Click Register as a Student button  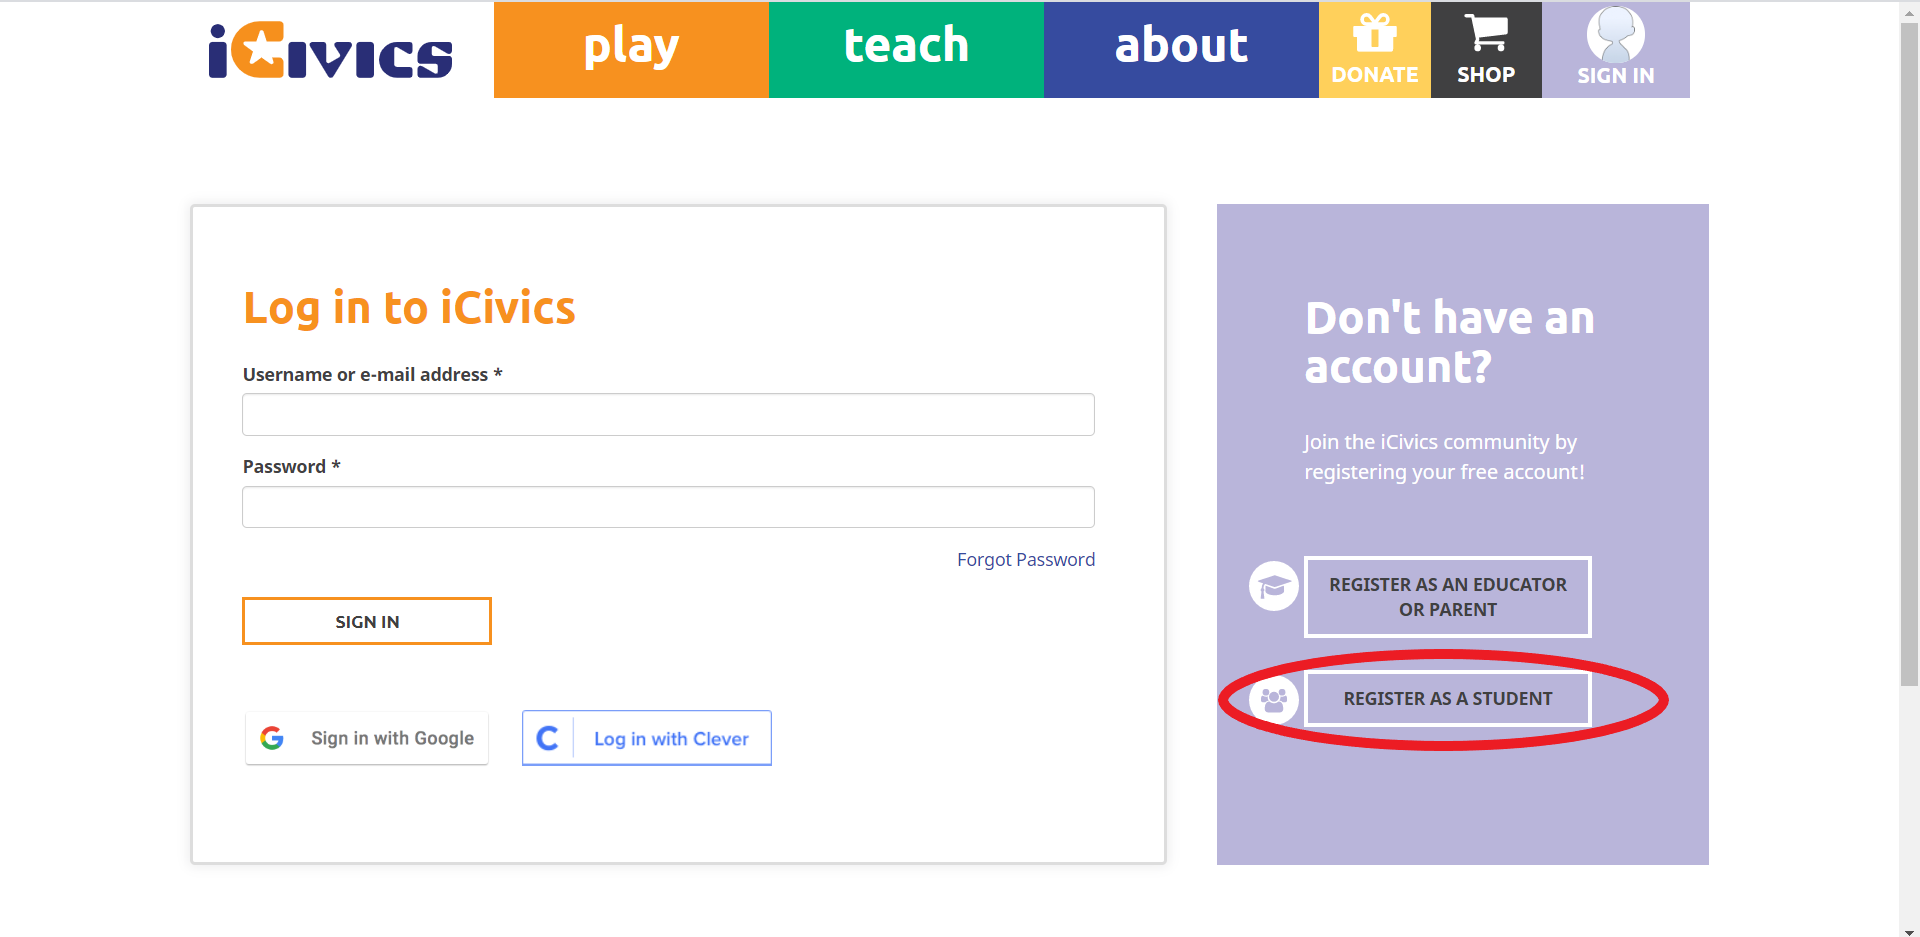(1448, 698)
